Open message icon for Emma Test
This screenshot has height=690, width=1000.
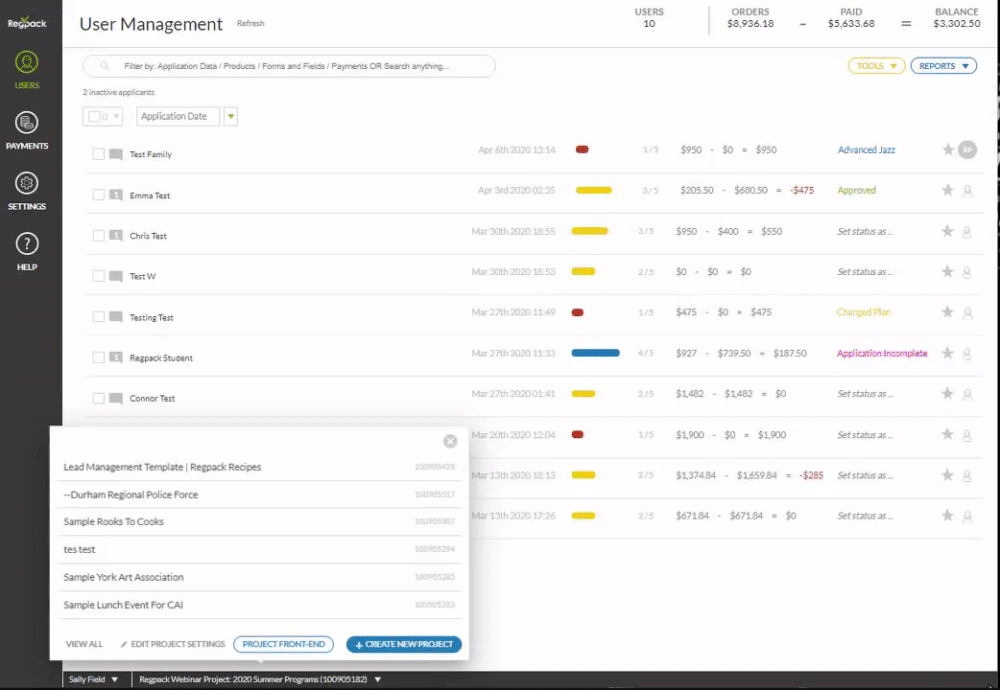[115, 195]
